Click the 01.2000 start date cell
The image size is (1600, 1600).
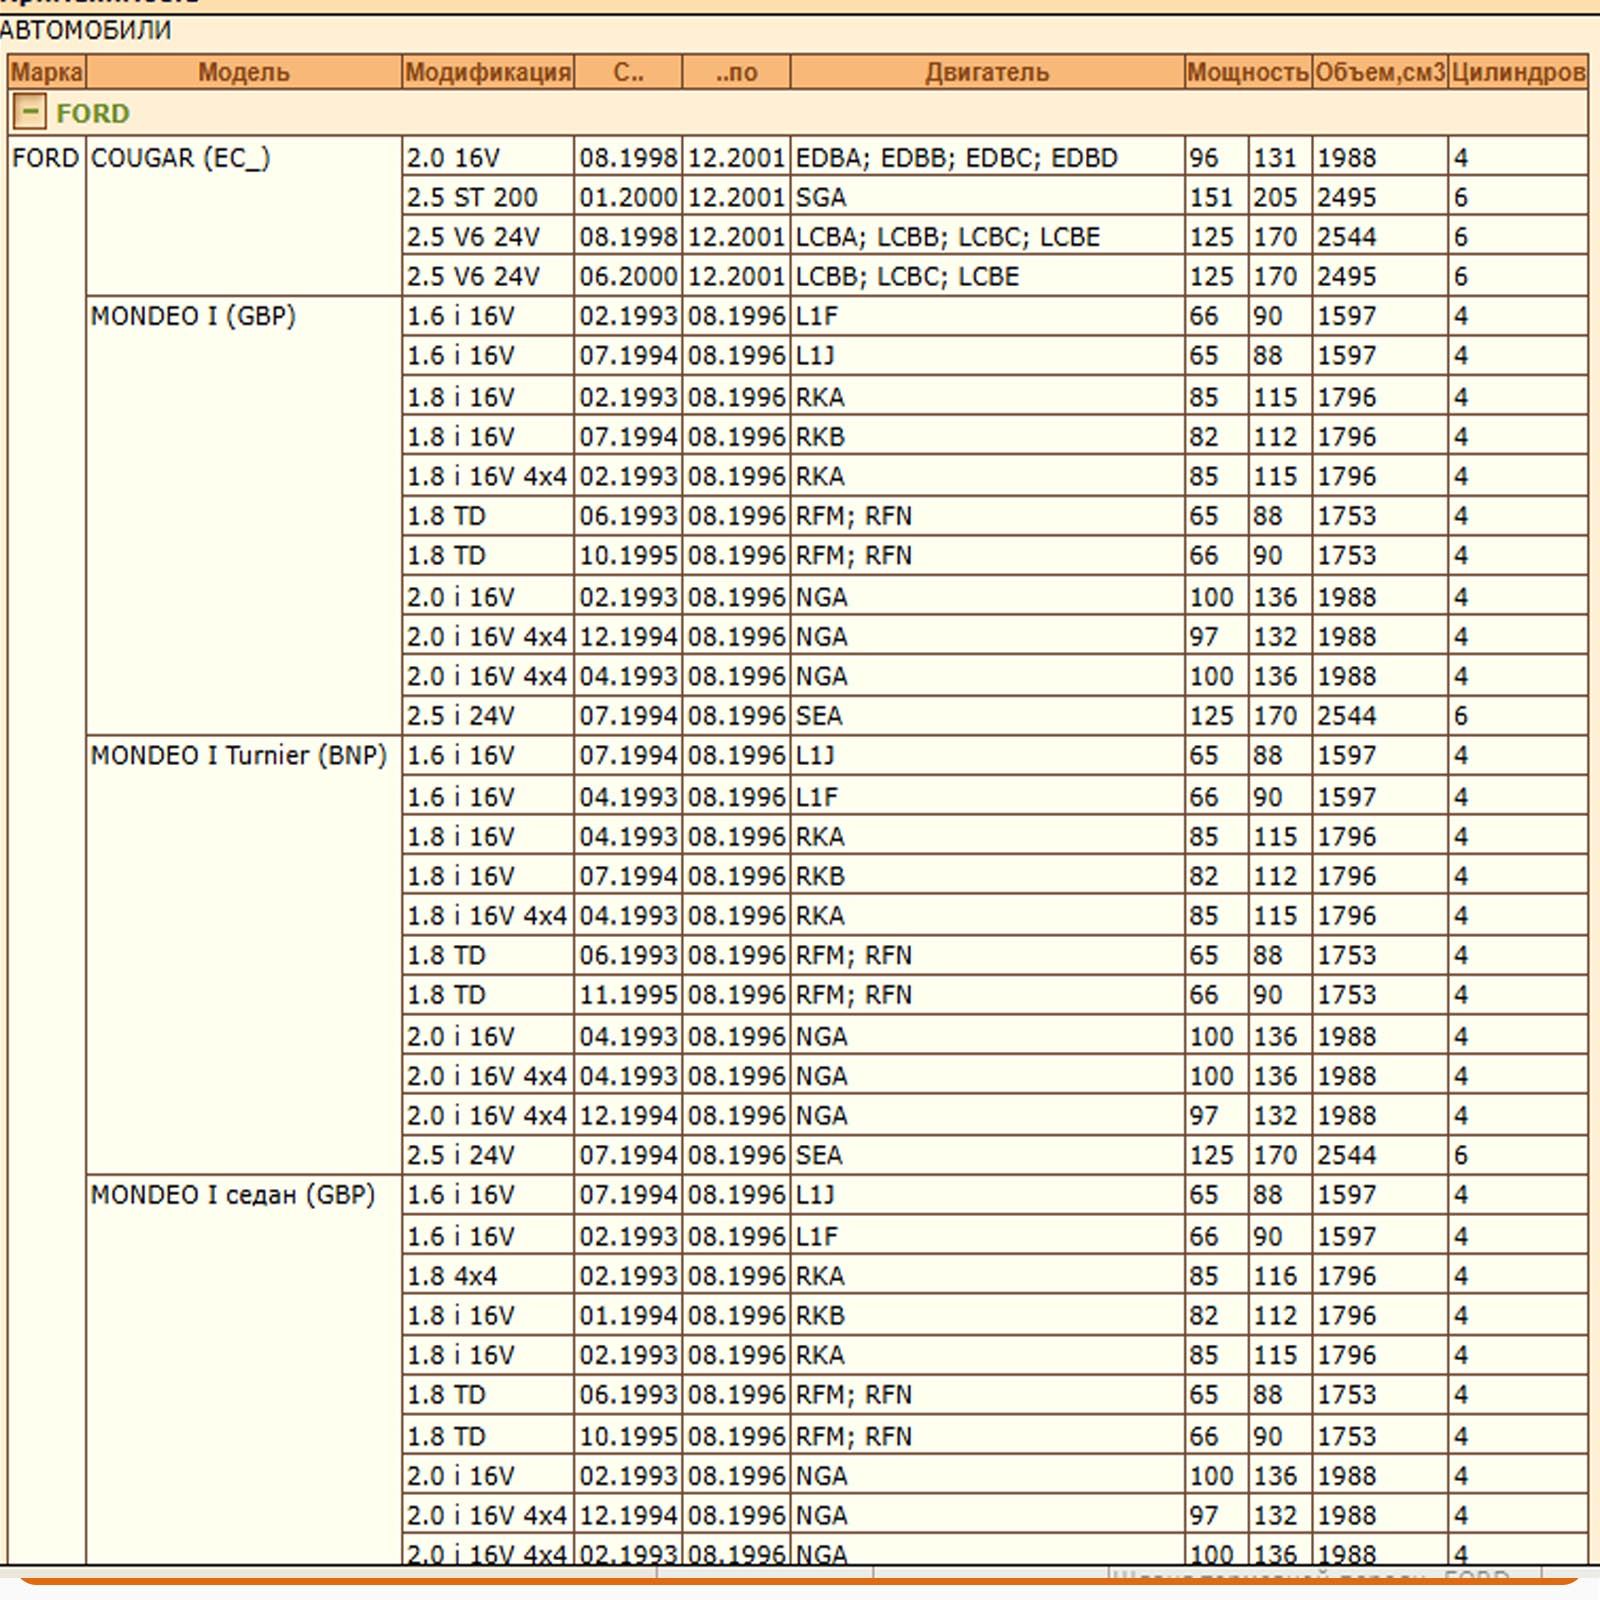point(629,197)
